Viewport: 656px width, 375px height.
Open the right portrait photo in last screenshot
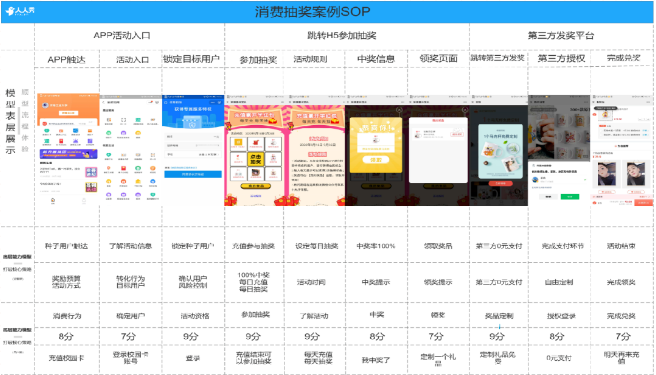tap(636, 174)
